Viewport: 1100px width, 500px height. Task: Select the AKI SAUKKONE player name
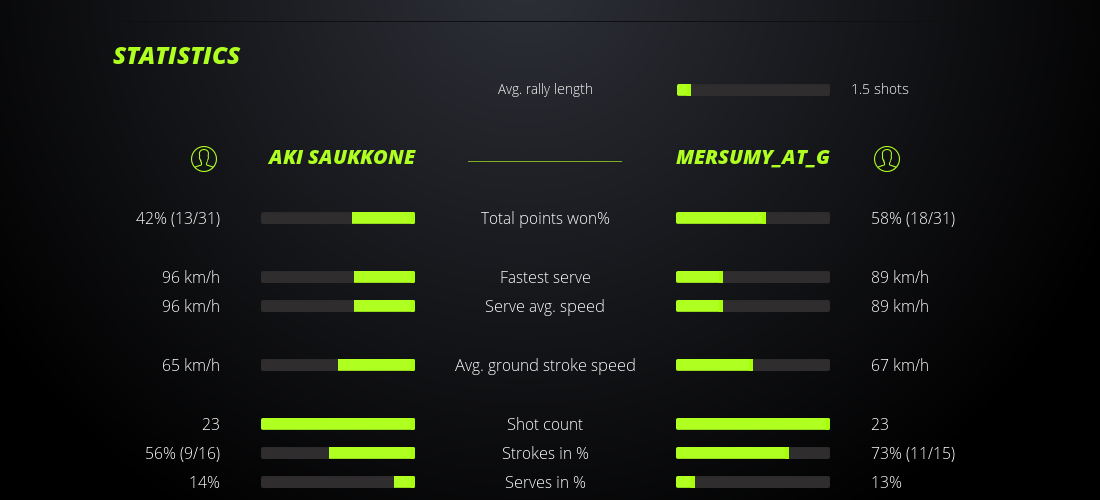click(x=342, y=158)
